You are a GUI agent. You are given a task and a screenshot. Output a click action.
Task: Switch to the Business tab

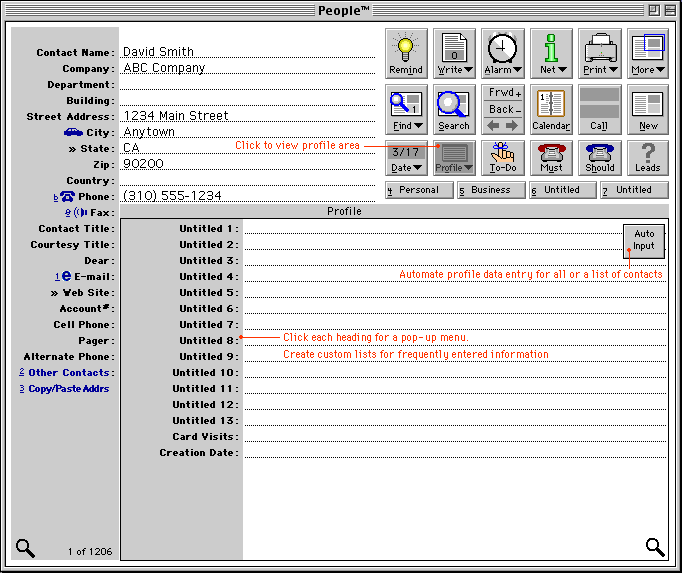pos(491,190)
